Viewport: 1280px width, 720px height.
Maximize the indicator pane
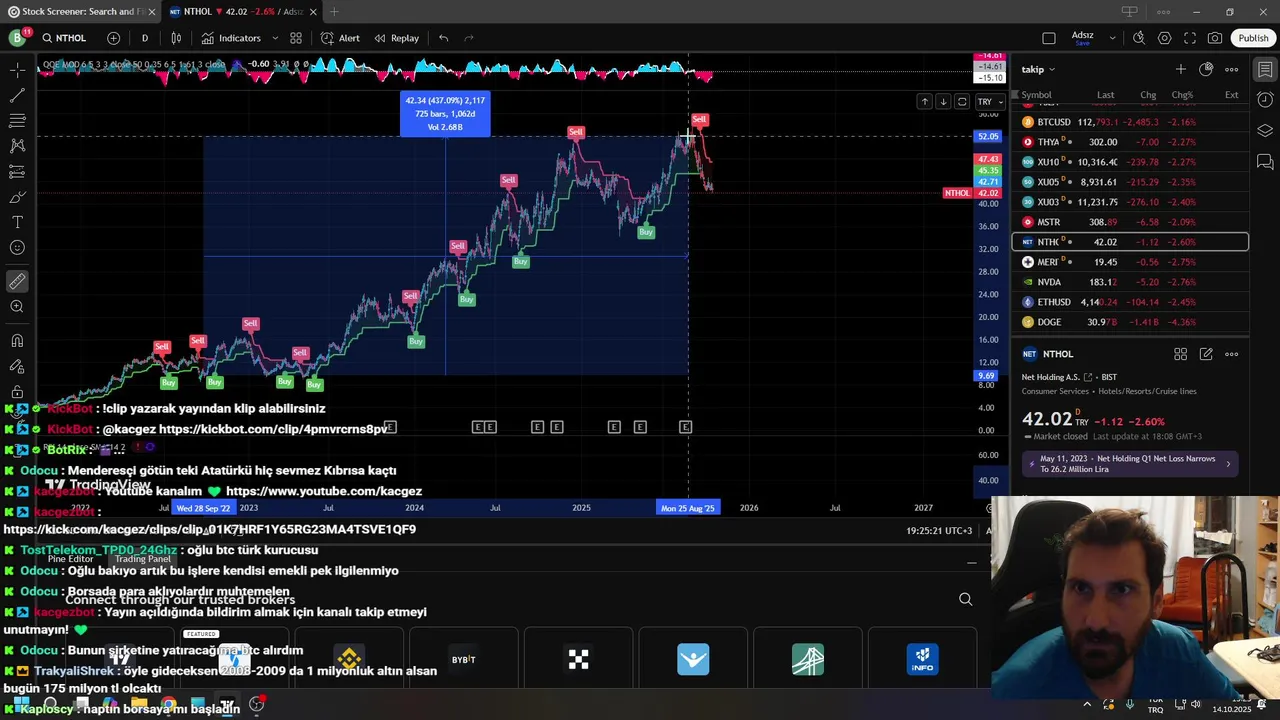pyautogui.click(x=962, y=102)
